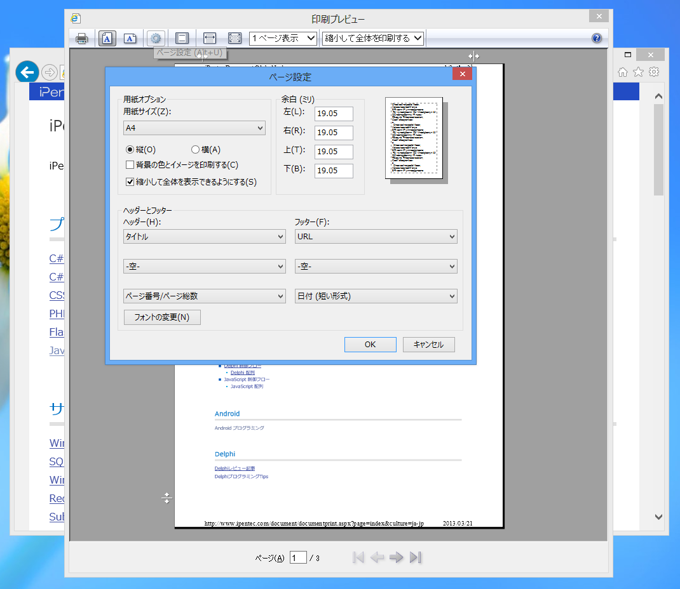
Task: Open header タイトル dropdown
Action: [204, 237]
